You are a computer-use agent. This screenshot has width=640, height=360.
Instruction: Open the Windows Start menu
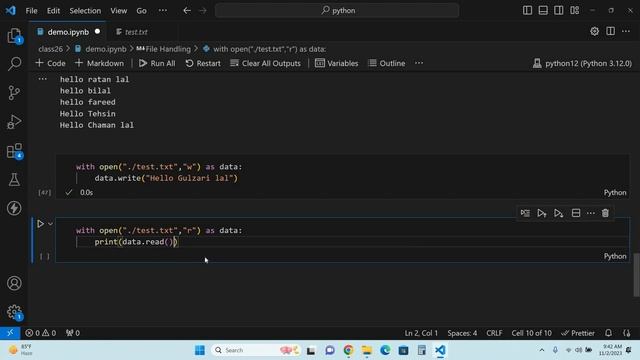200,350
